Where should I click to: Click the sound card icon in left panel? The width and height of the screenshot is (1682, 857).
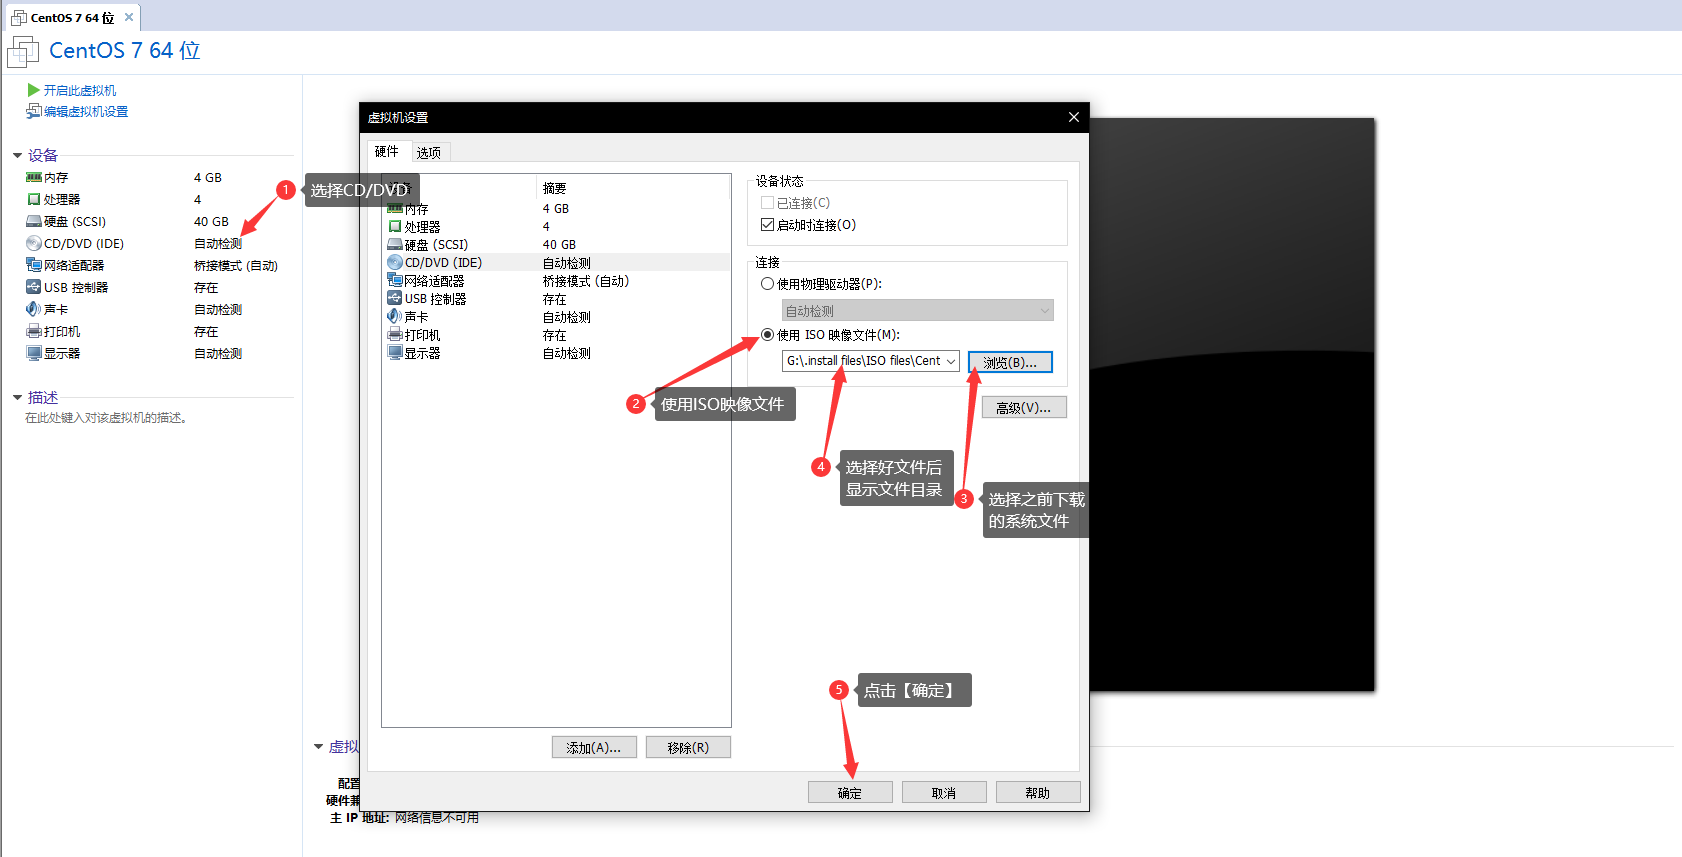(x=34, y=309)
